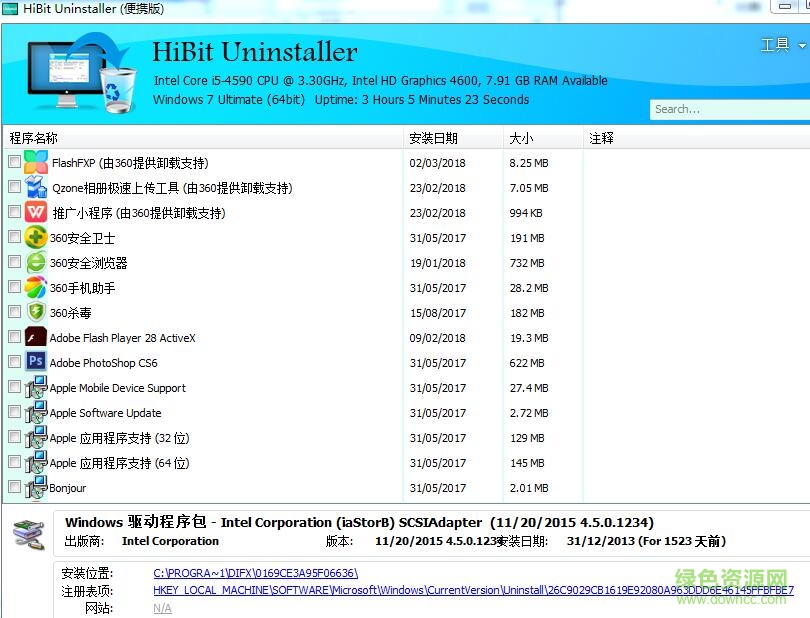Tick the Bonjour checkbox

pos(14,487)
